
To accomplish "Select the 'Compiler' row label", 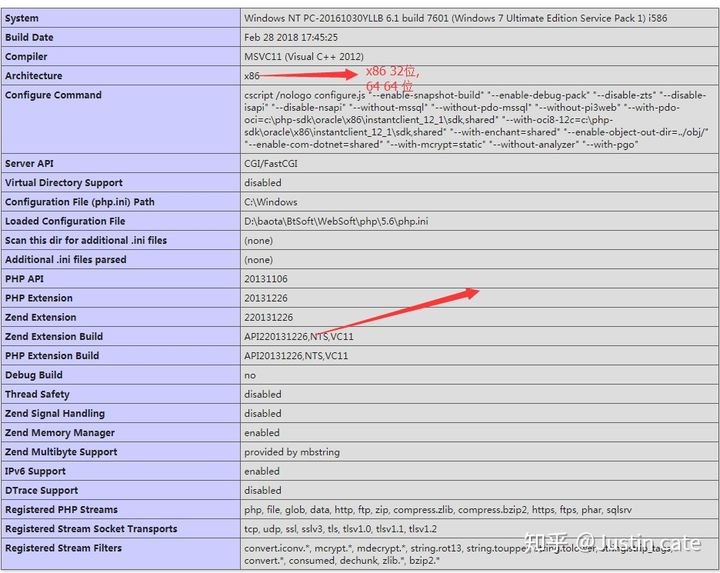I will (26, 57).
